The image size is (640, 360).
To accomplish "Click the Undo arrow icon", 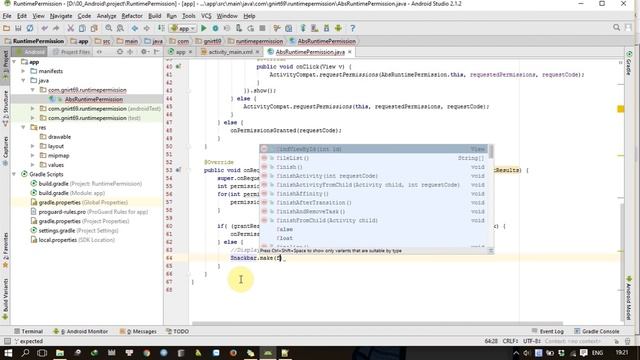I will [44, 28].
